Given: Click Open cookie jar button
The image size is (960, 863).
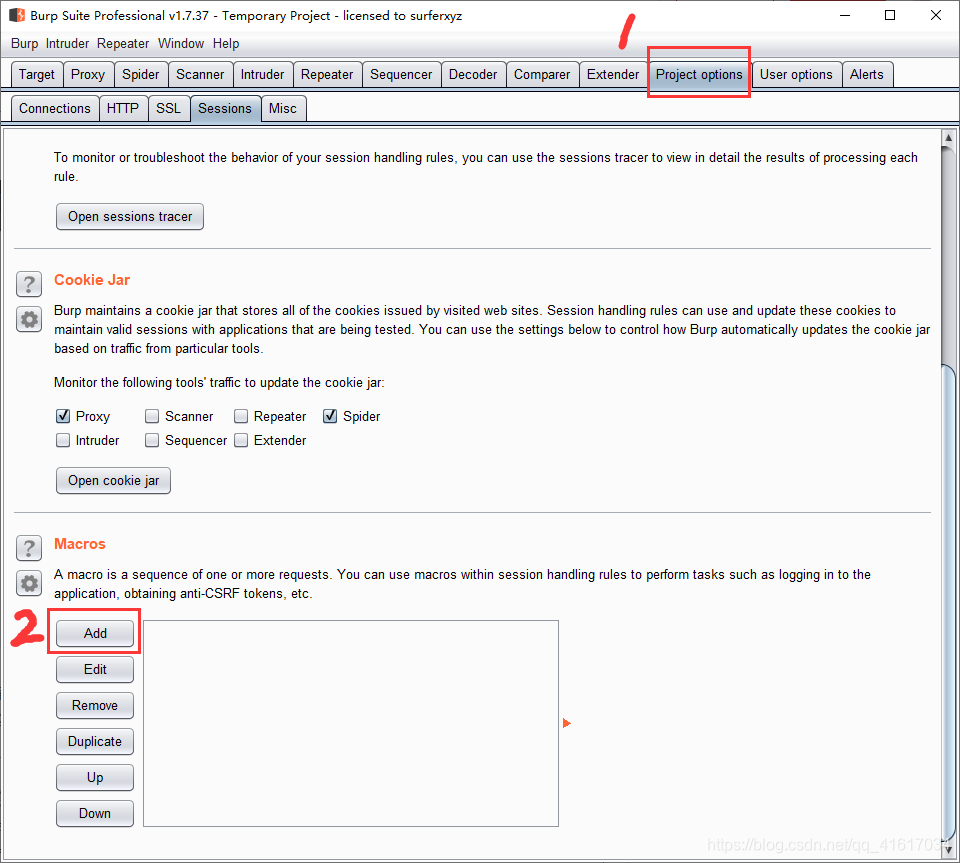Looking at the screenshot, I should tap(113, 480).
